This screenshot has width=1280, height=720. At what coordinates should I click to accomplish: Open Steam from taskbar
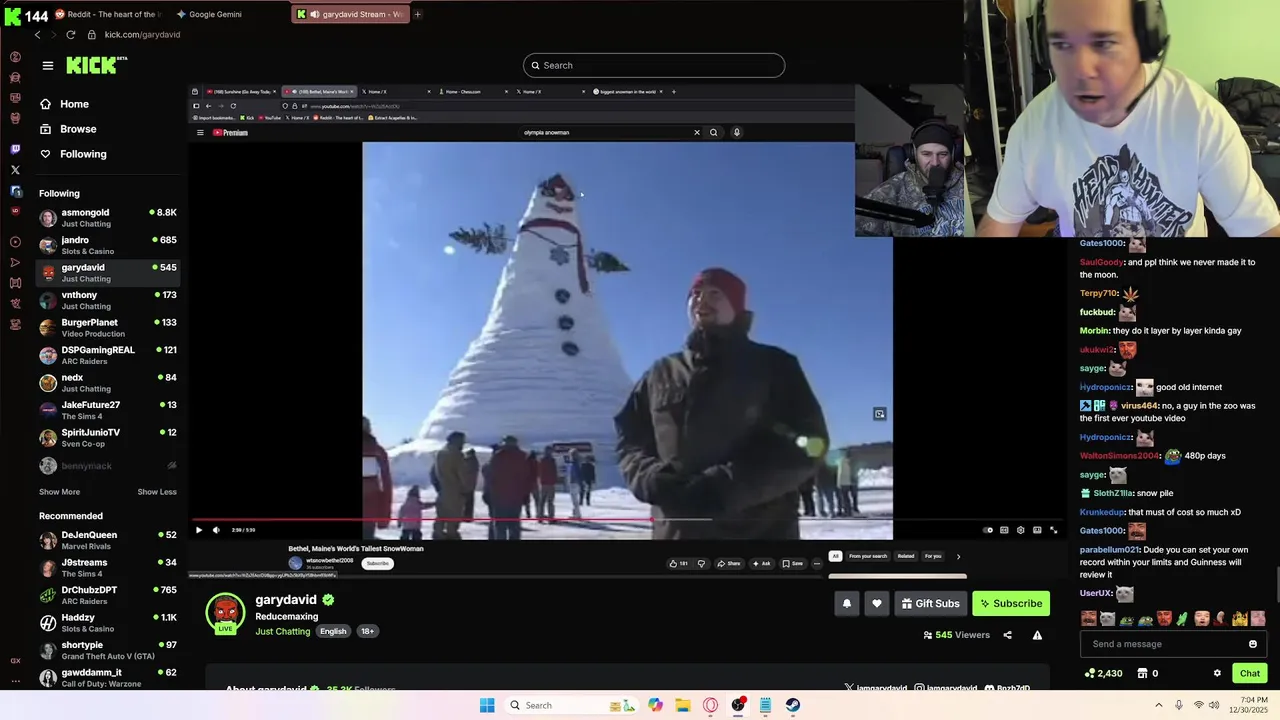[793, 705]
